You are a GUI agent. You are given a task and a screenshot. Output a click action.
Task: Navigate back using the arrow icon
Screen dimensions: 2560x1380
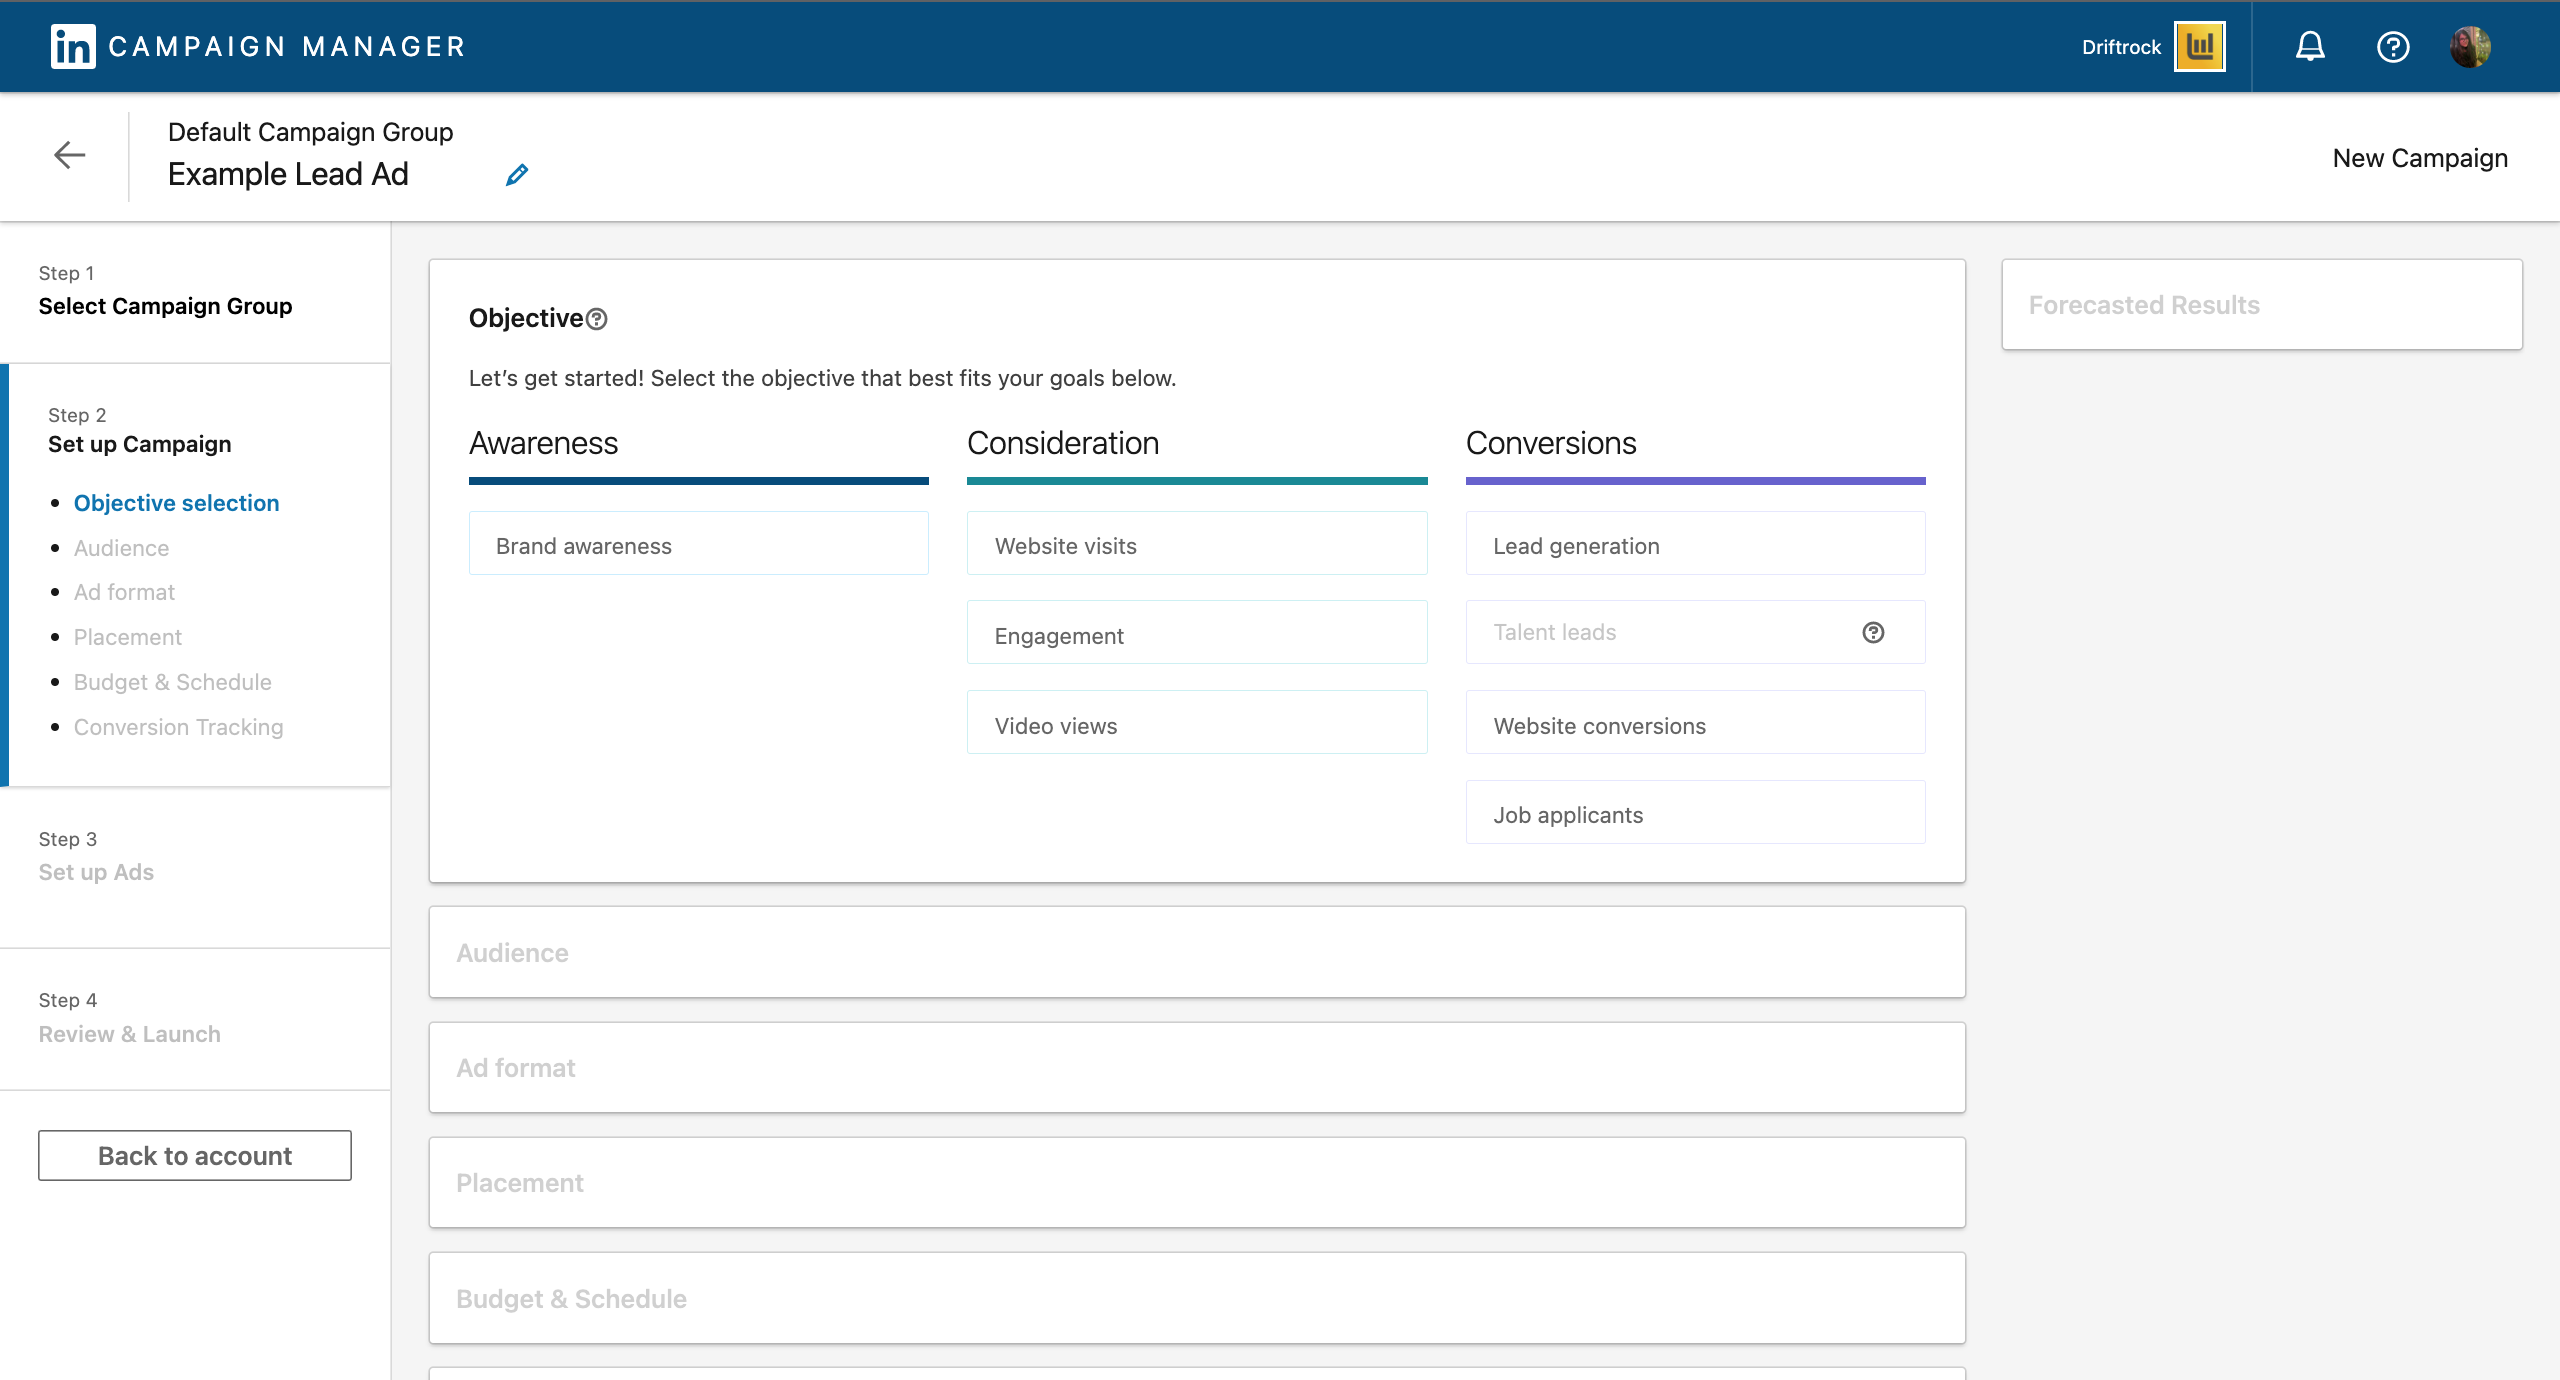(69, 155)
